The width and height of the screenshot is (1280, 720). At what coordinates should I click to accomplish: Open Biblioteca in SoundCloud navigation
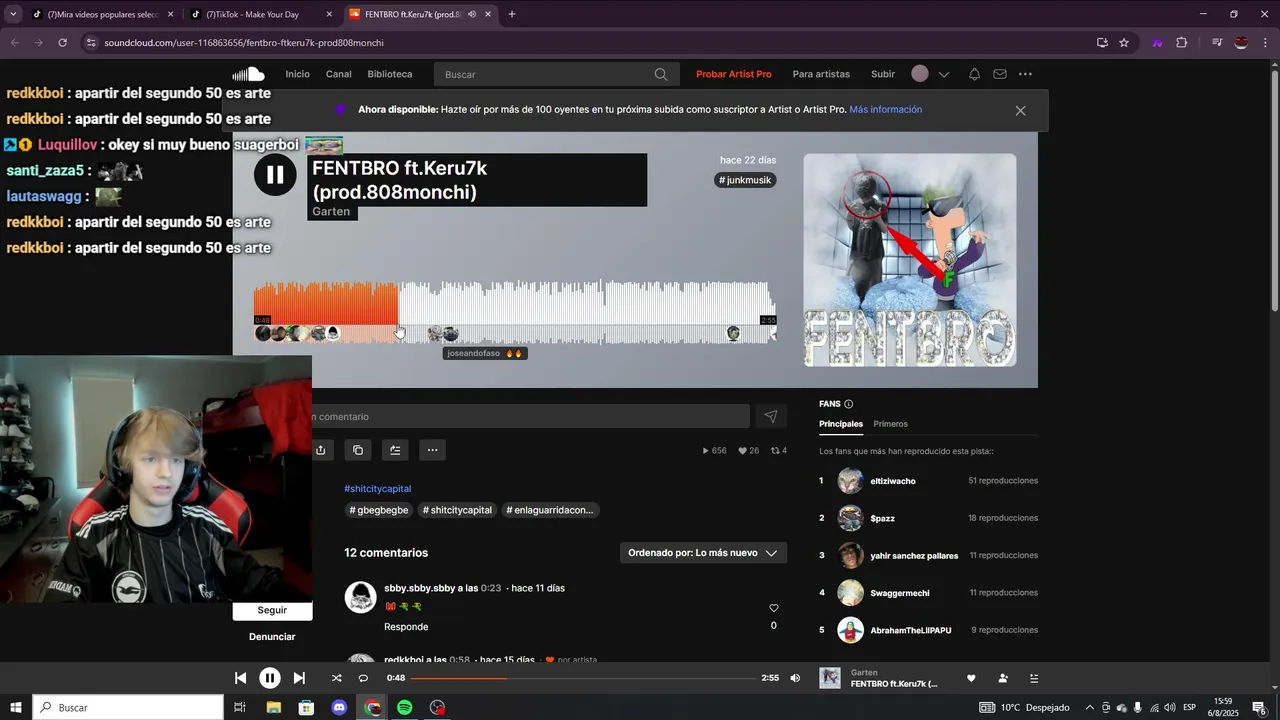click(389, 74)
